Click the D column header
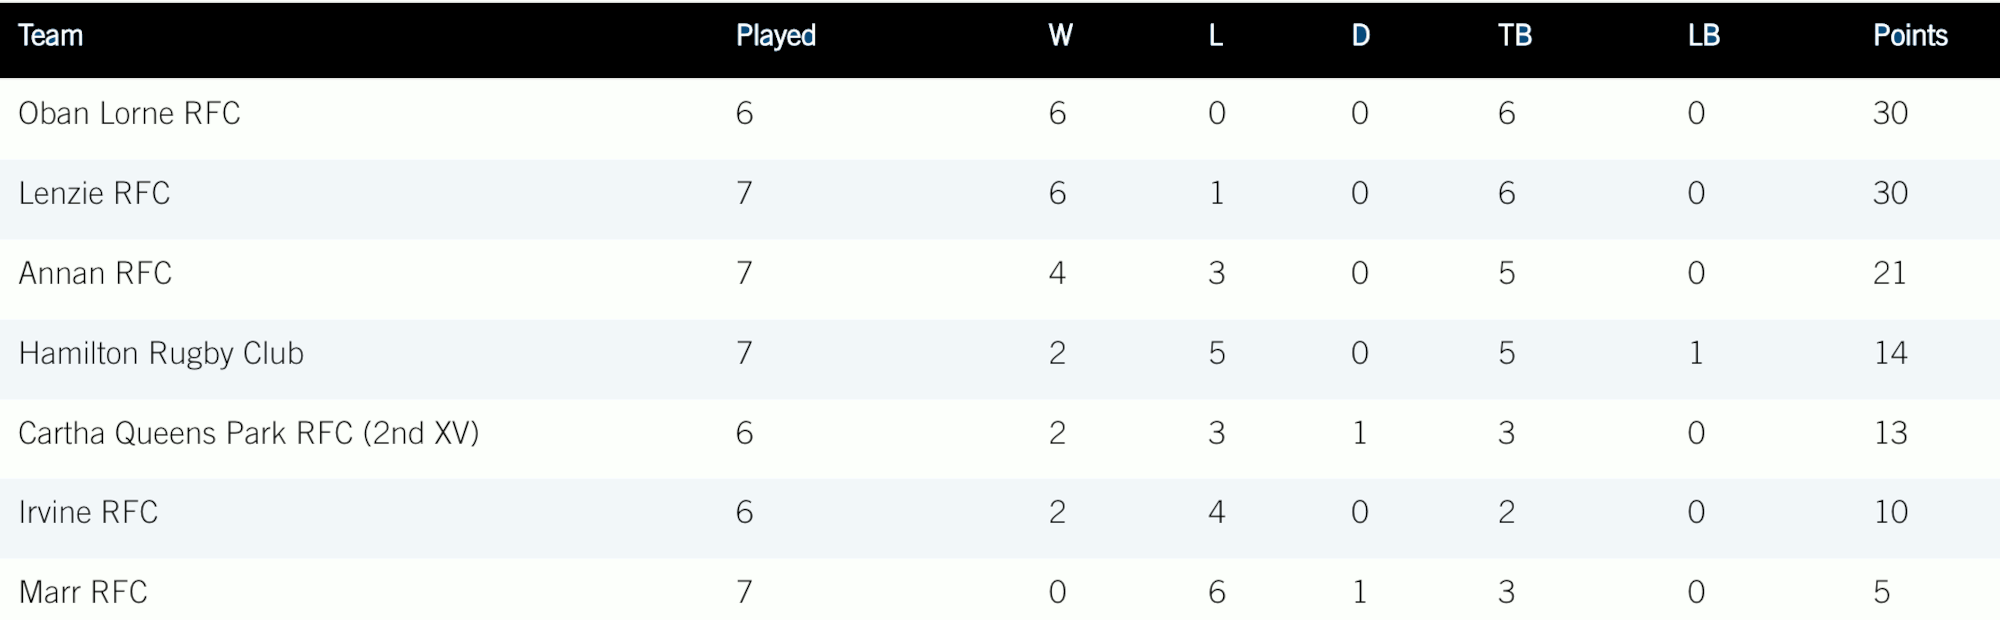Image resolution: width=2000 pixels, height=620 pixels. (x=1360, y=36)
